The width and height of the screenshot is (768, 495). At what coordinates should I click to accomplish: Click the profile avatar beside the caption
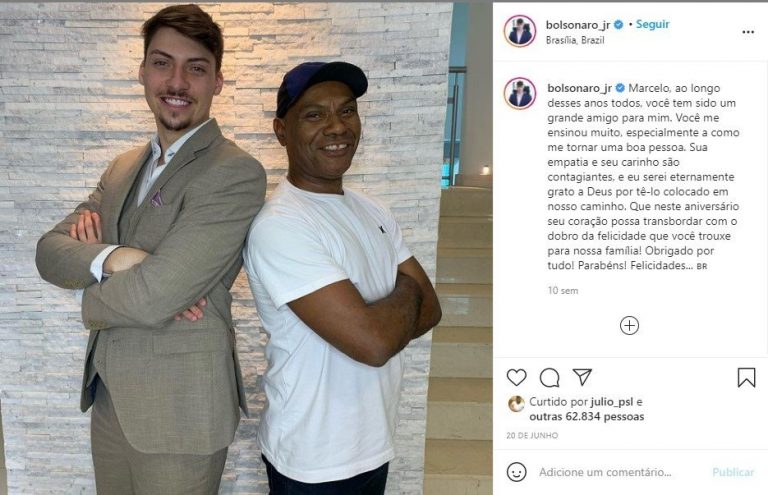[520, 93]
